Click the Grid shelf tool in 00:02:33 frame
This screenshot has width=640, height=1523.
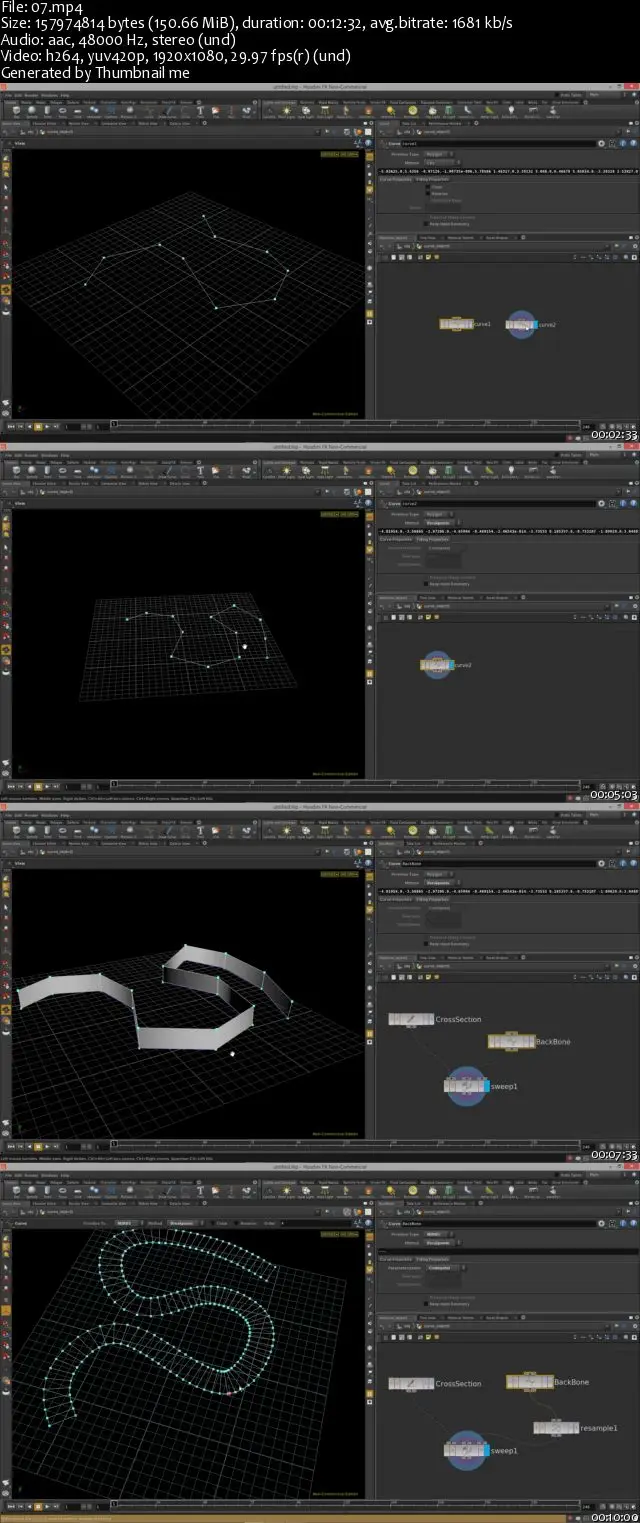pos(78,111)
